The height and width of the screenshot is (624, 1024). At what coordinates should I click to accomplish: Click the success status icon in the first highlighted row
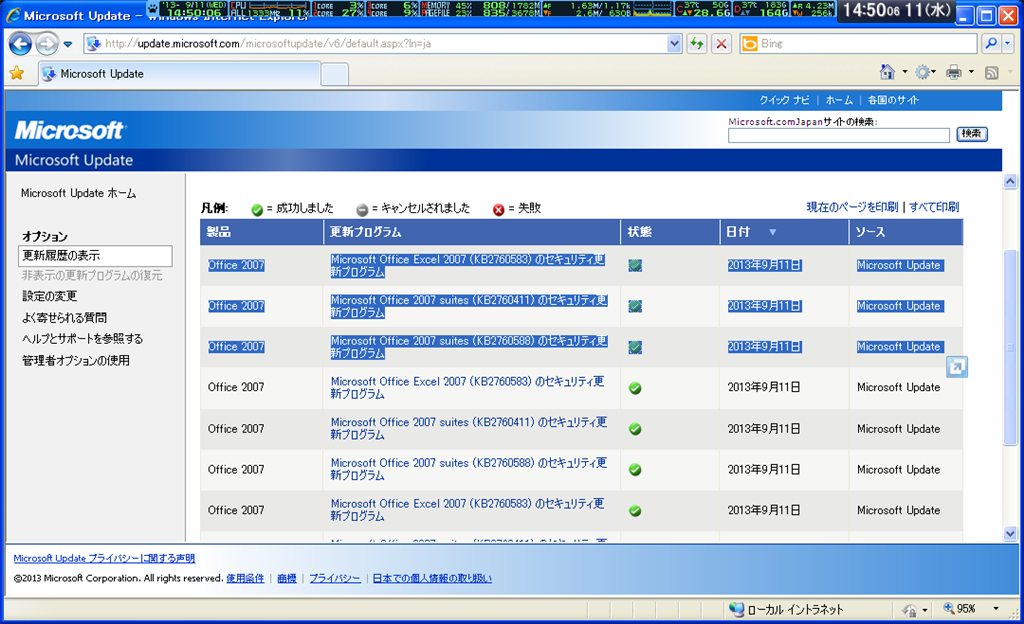pyautogui.click(x=635, y=266)
